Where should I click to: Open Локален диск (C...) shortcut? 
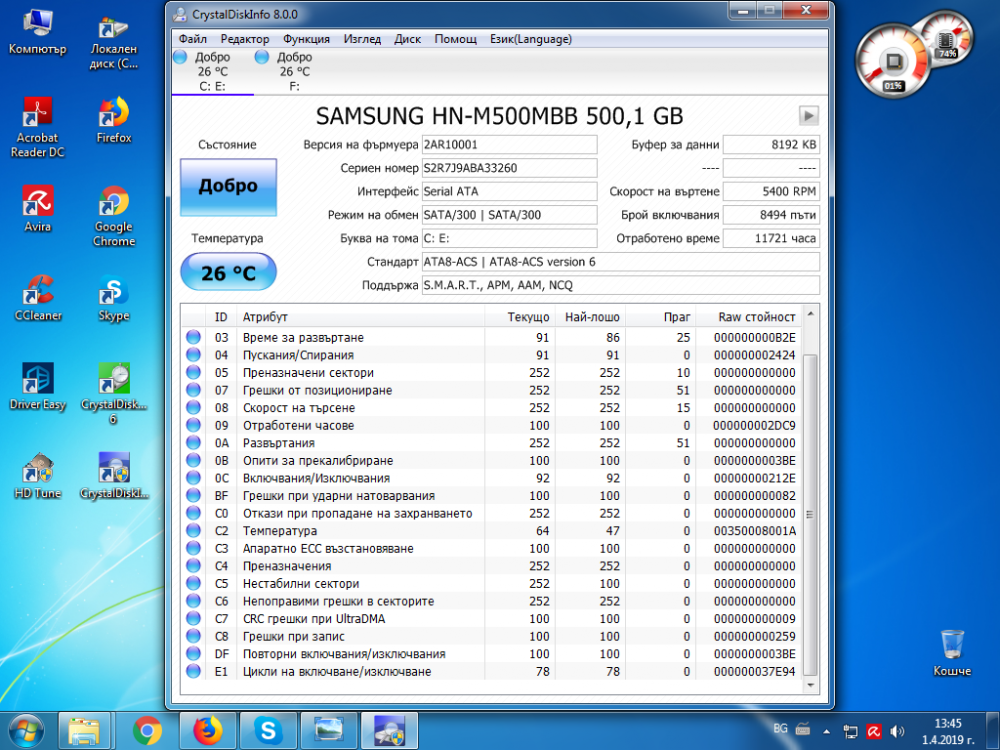click(114, 42)
